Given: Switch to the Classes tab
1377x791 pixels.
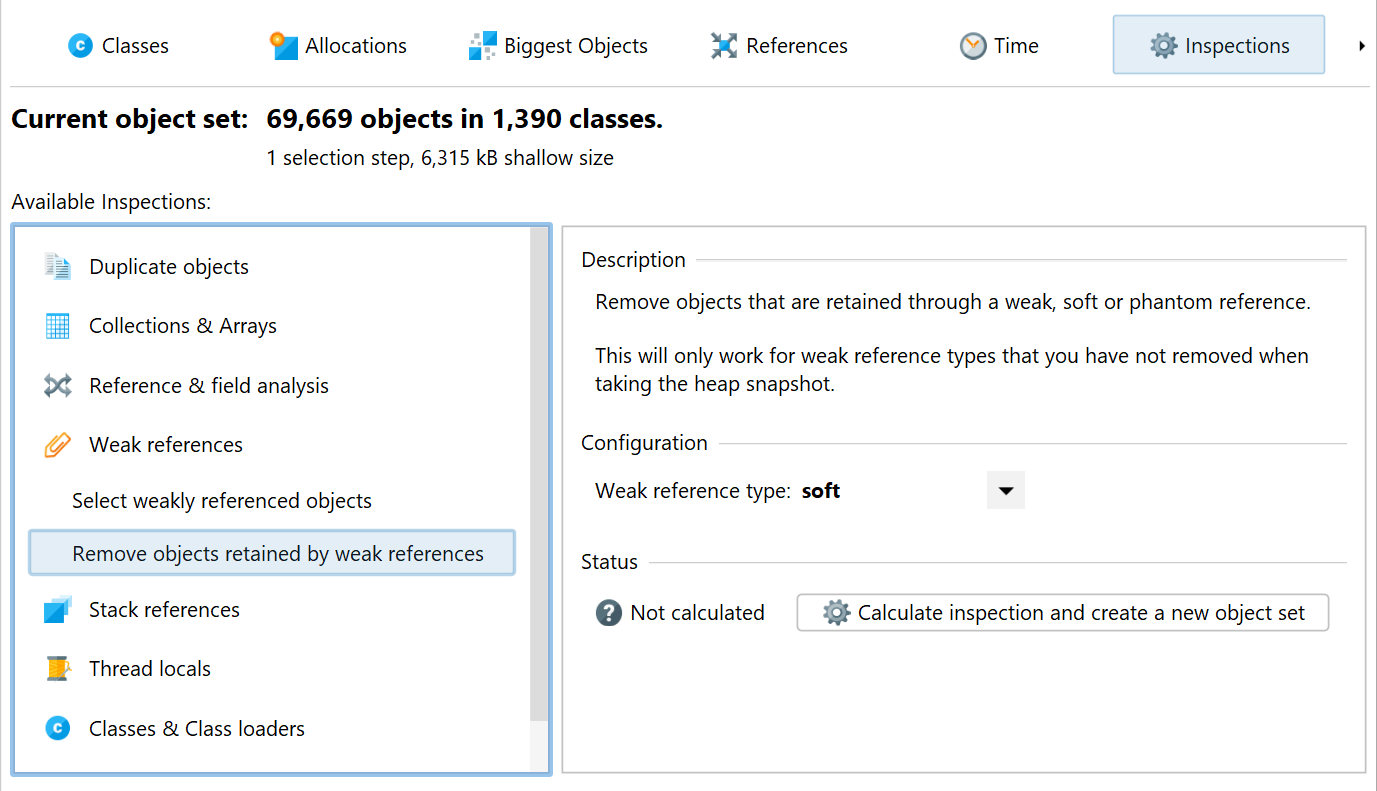Looking at the screenshot, I should [118, 46].
